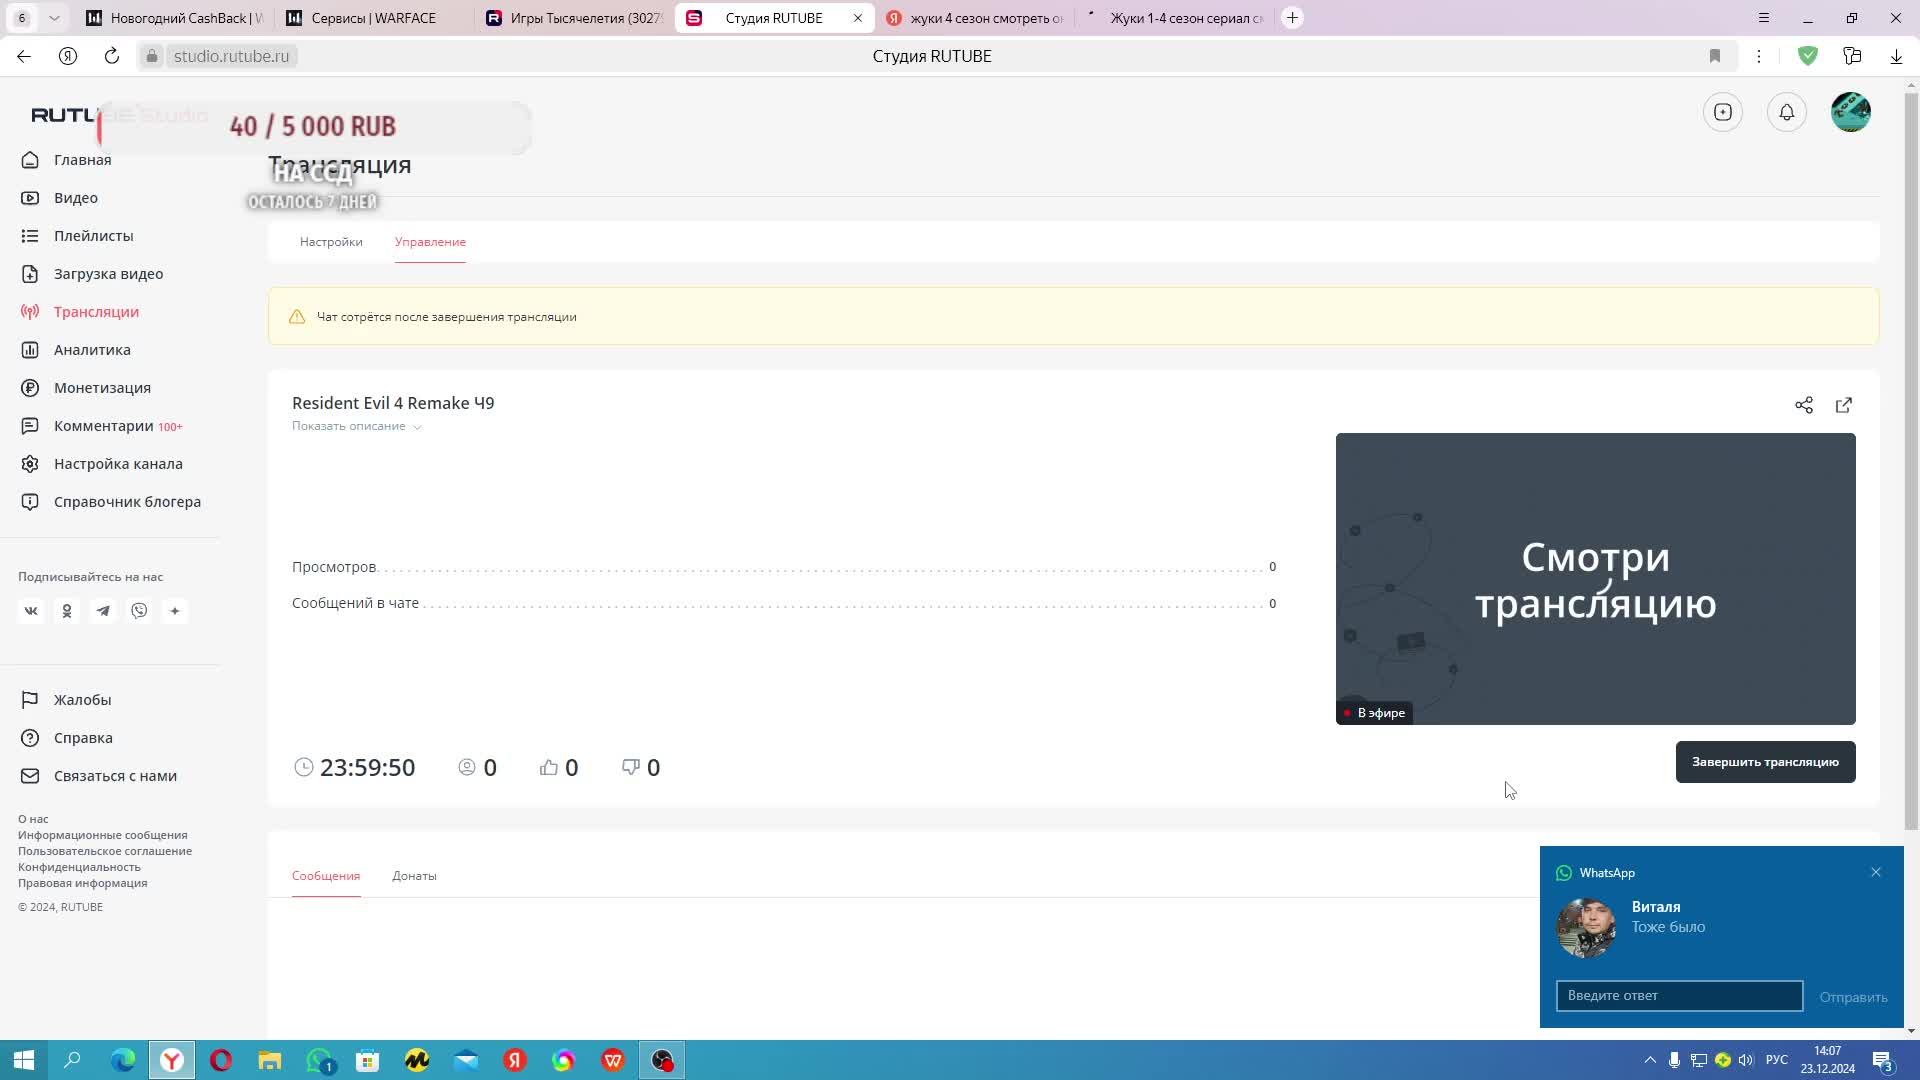Click Завершить трансляцию button
This screenshot has height=1080, width=1920.
click(1765, 762)
